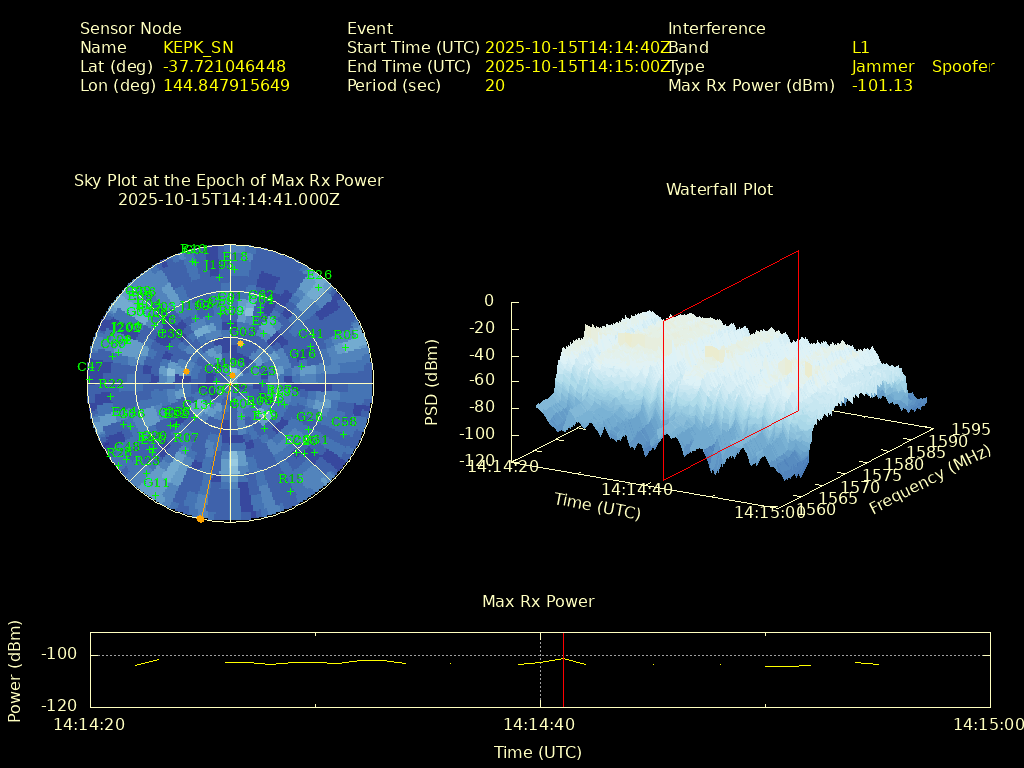Click the Waterfall Plot title
The image size is (1024, 768).
[x=719, y=189]
